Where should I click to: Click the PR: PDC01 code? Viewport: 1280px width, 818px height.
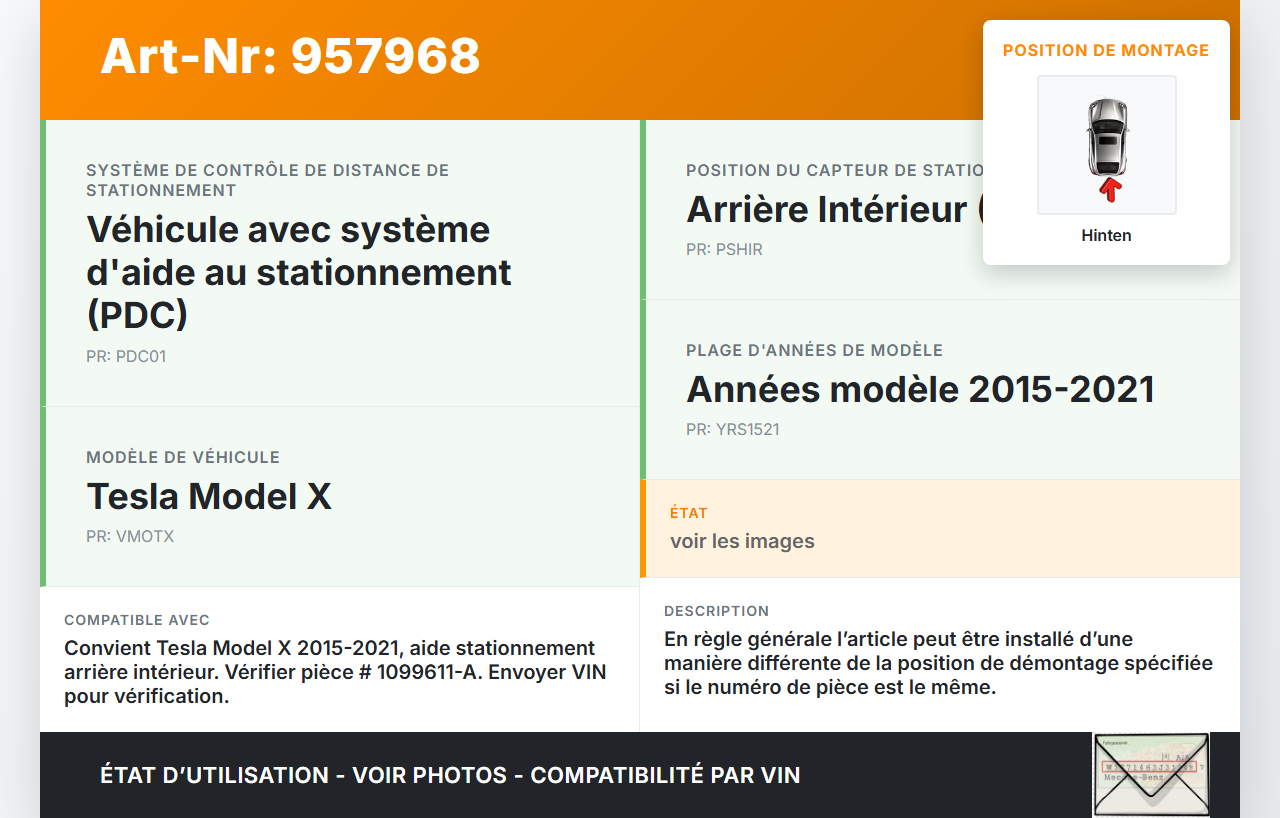click(126, 356)
